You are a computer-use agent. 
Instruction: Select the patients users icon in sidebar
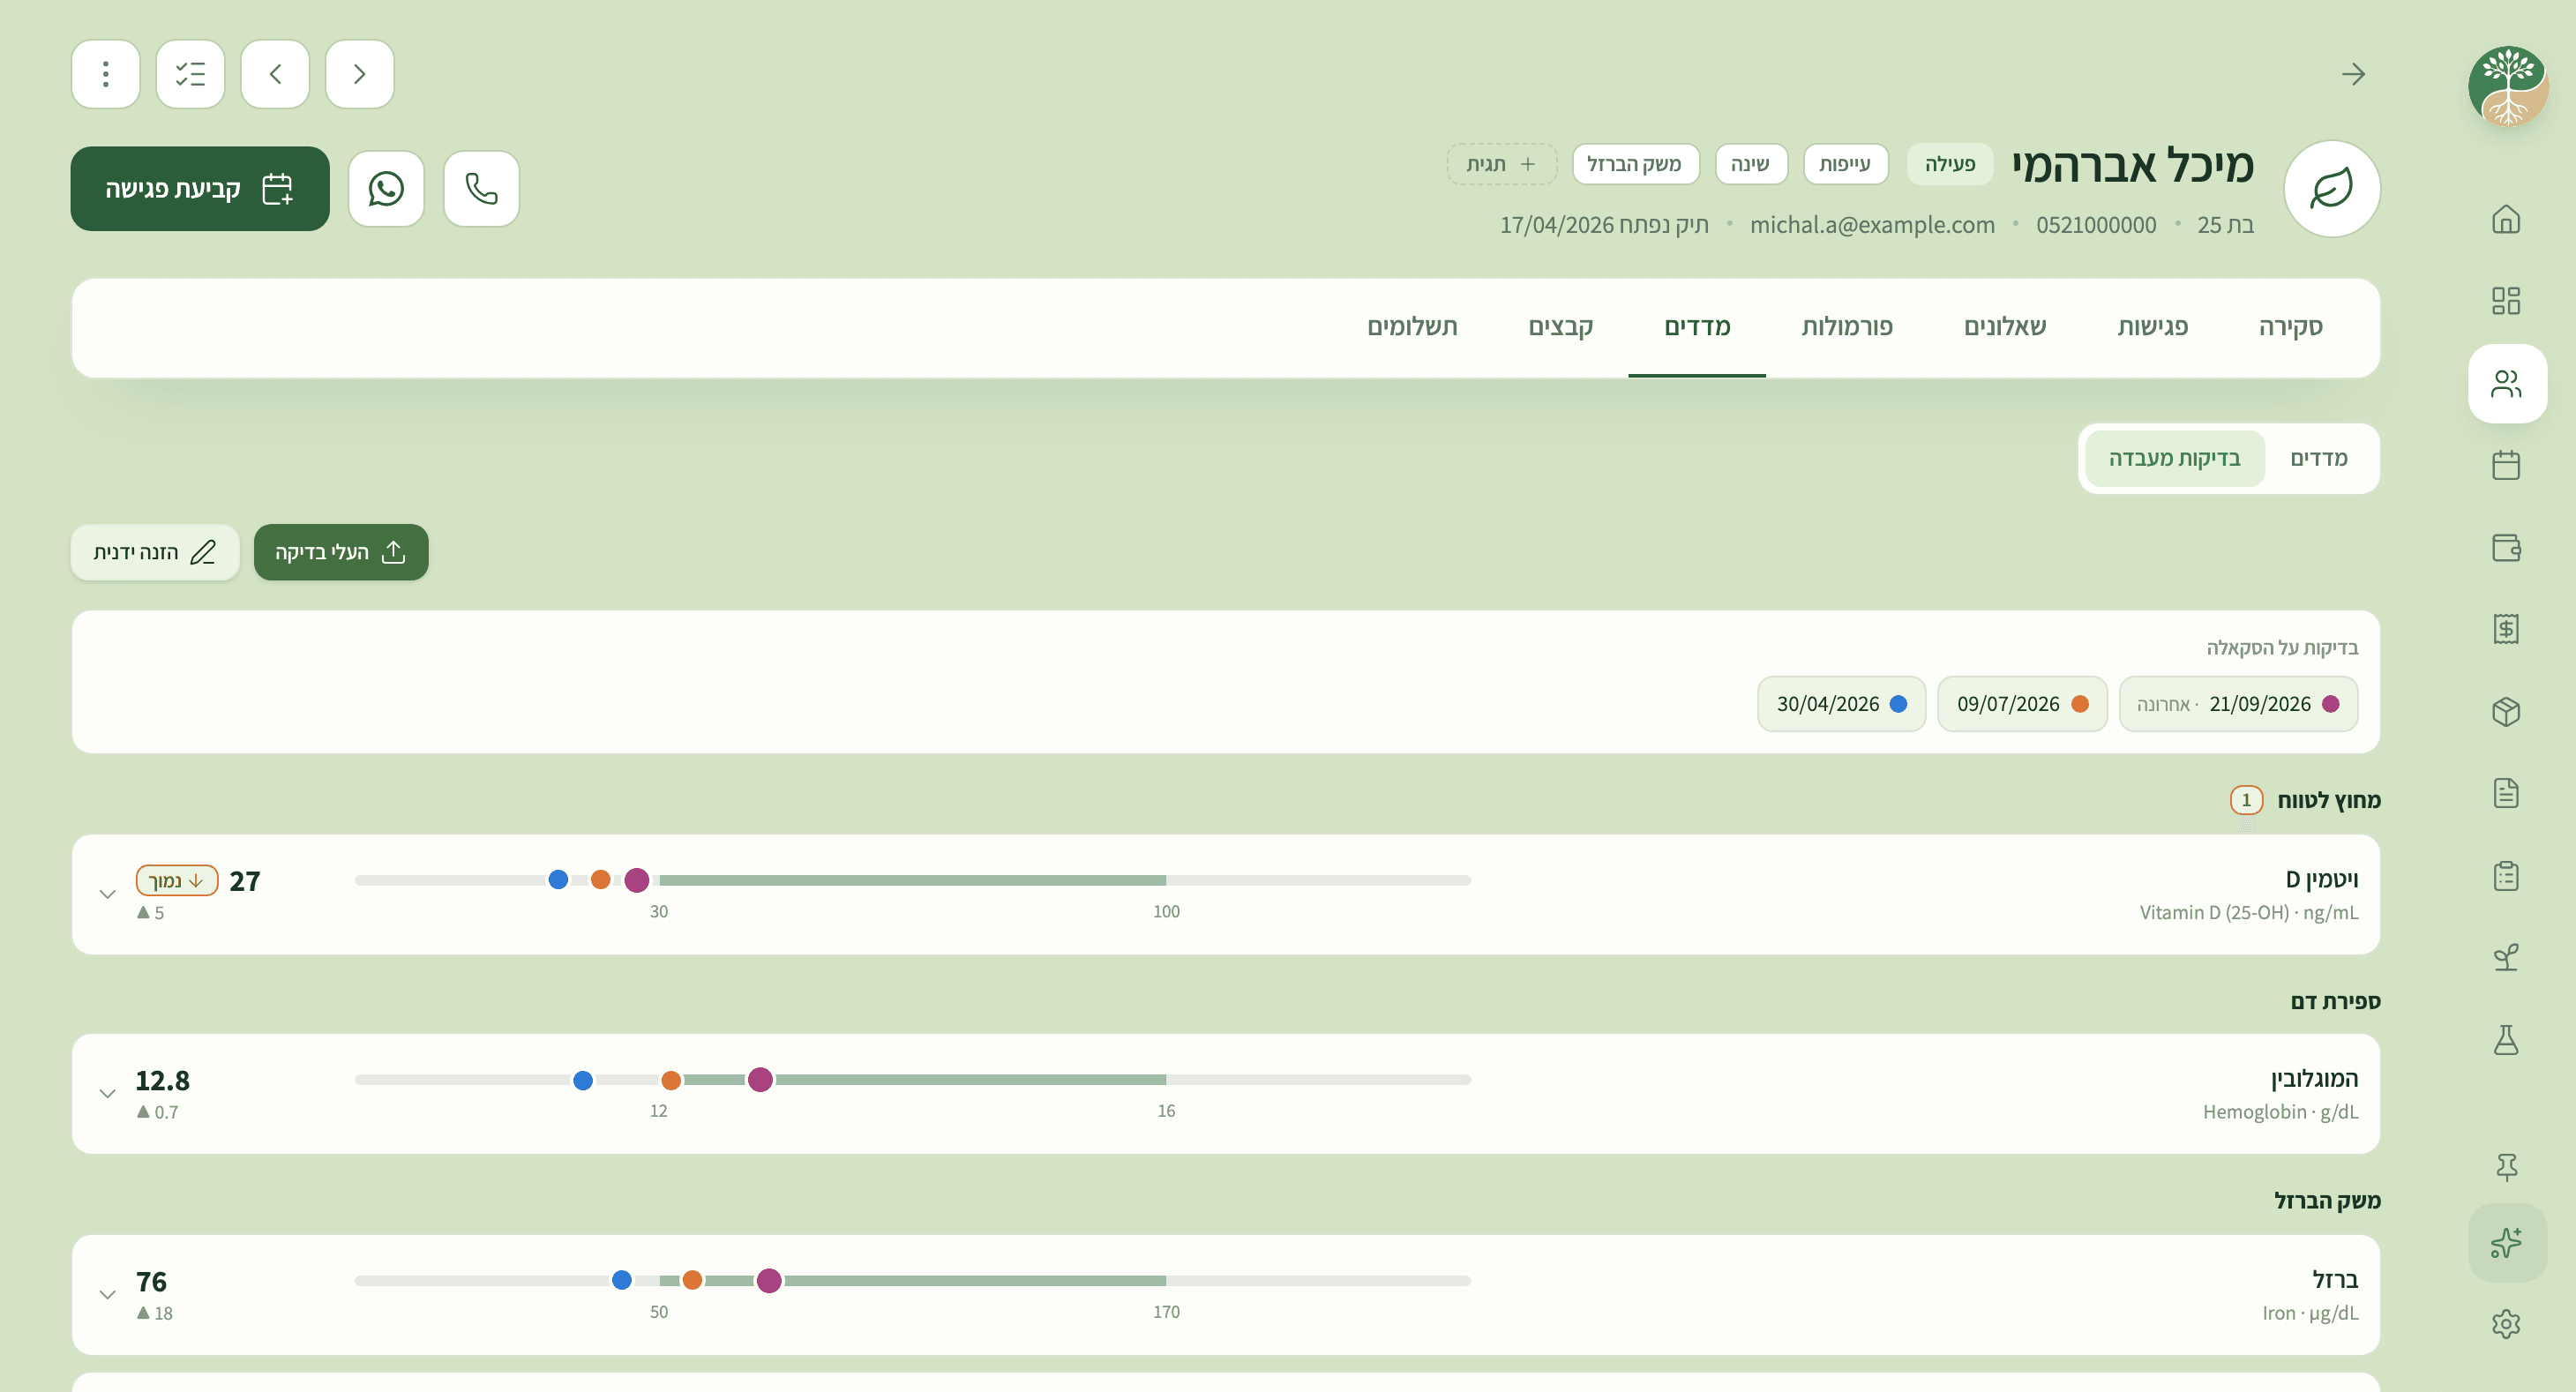coord(2506,383)
